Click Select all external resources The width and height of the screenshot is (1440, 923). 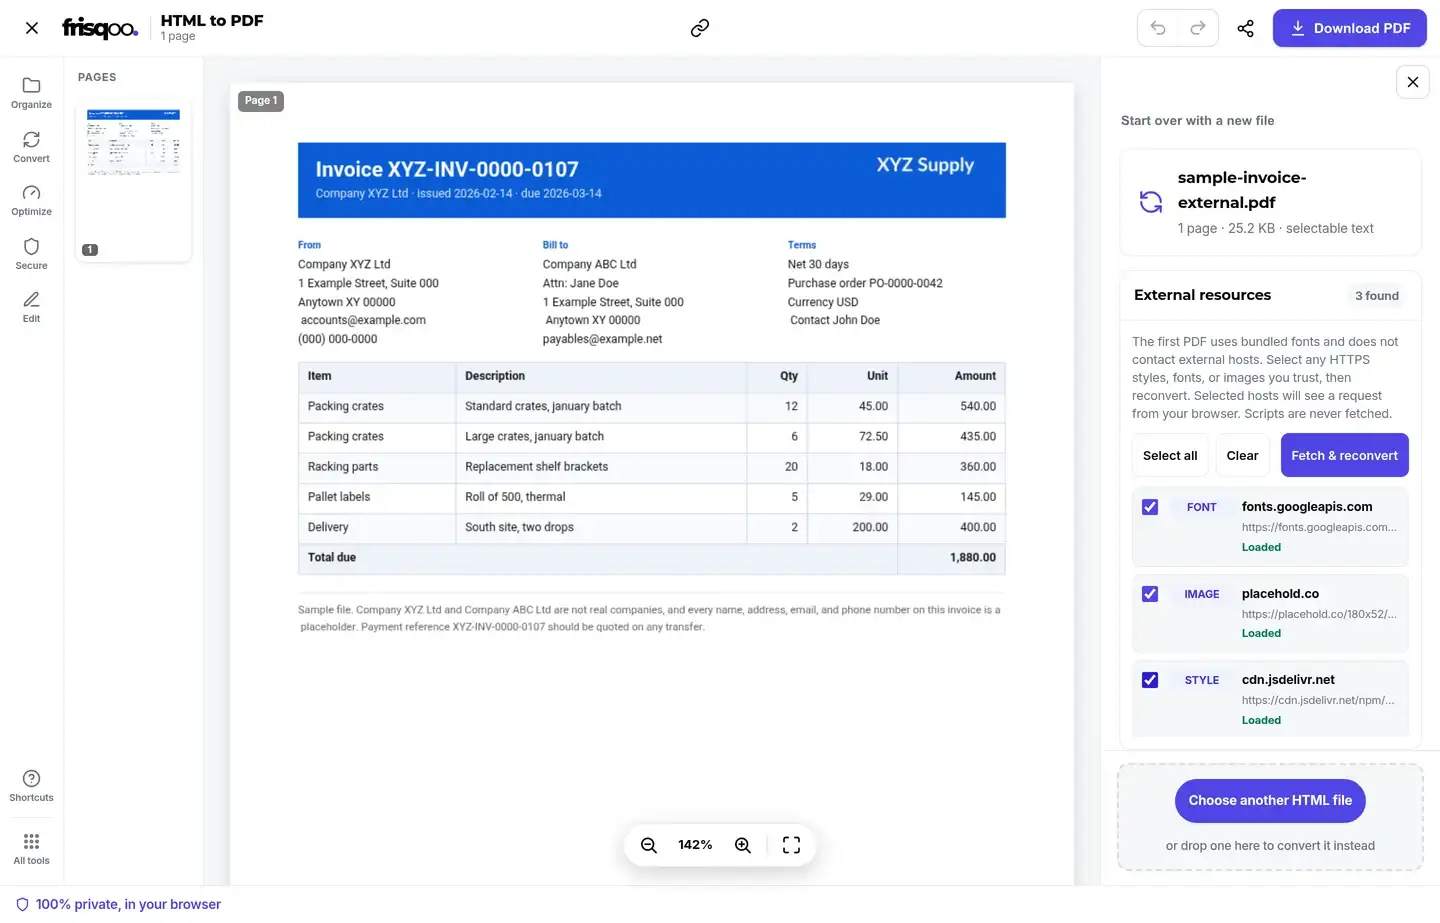1170,455
